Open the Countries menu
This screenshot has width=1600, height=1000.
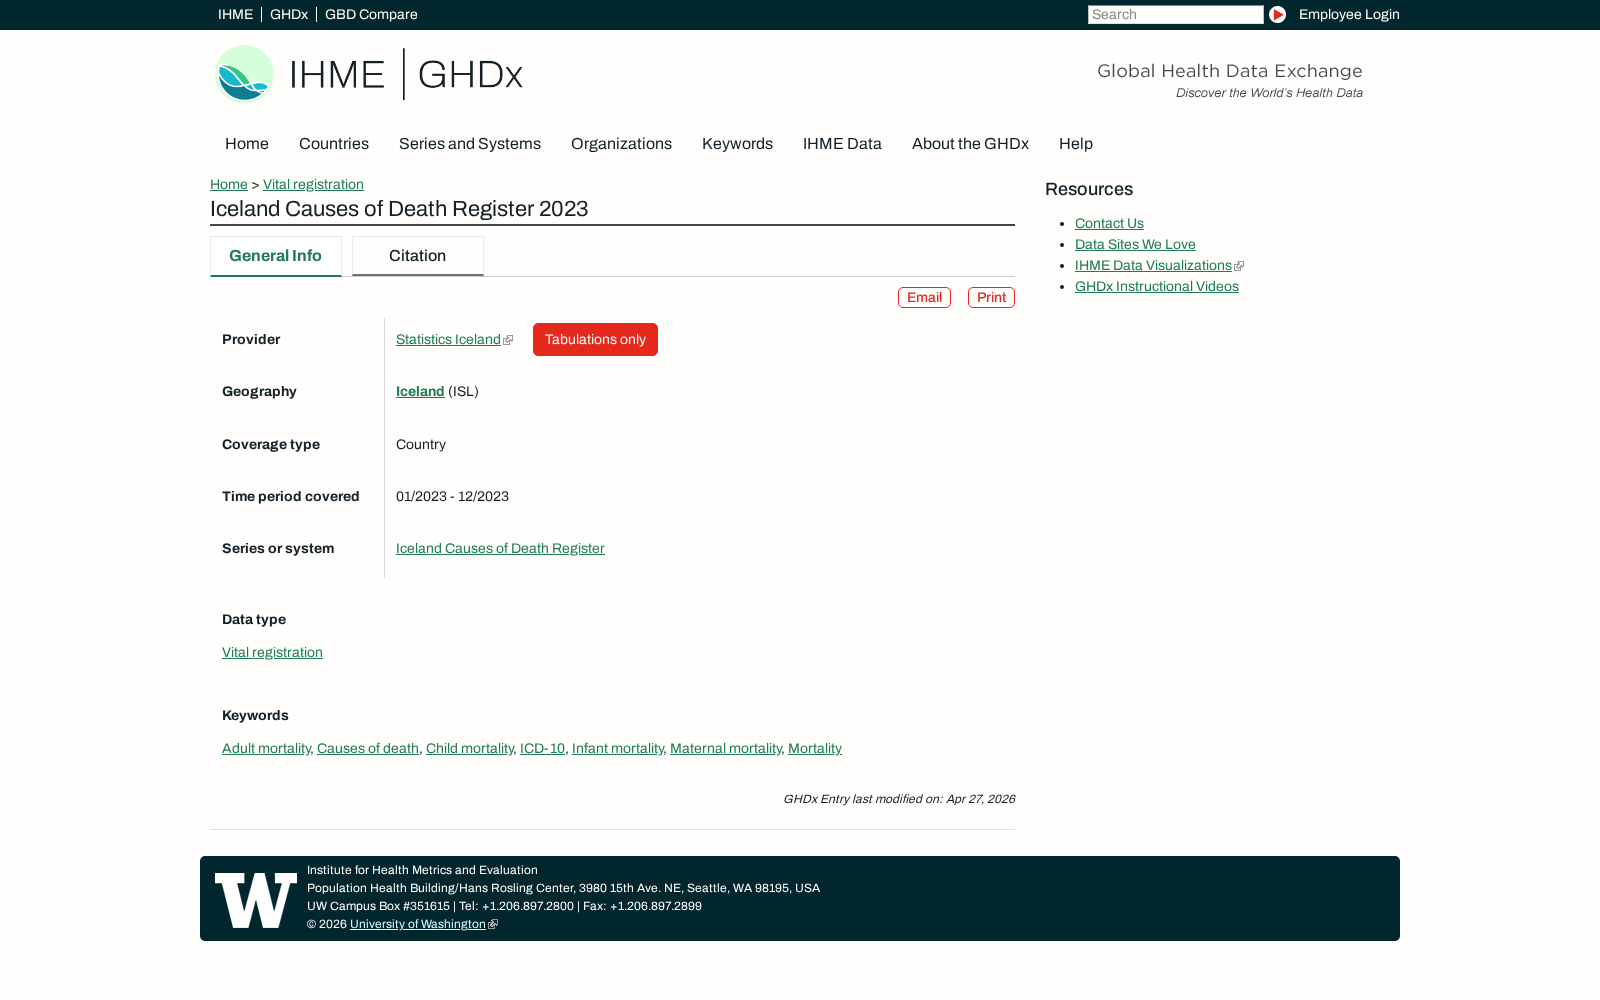click(x=334, y=144)
